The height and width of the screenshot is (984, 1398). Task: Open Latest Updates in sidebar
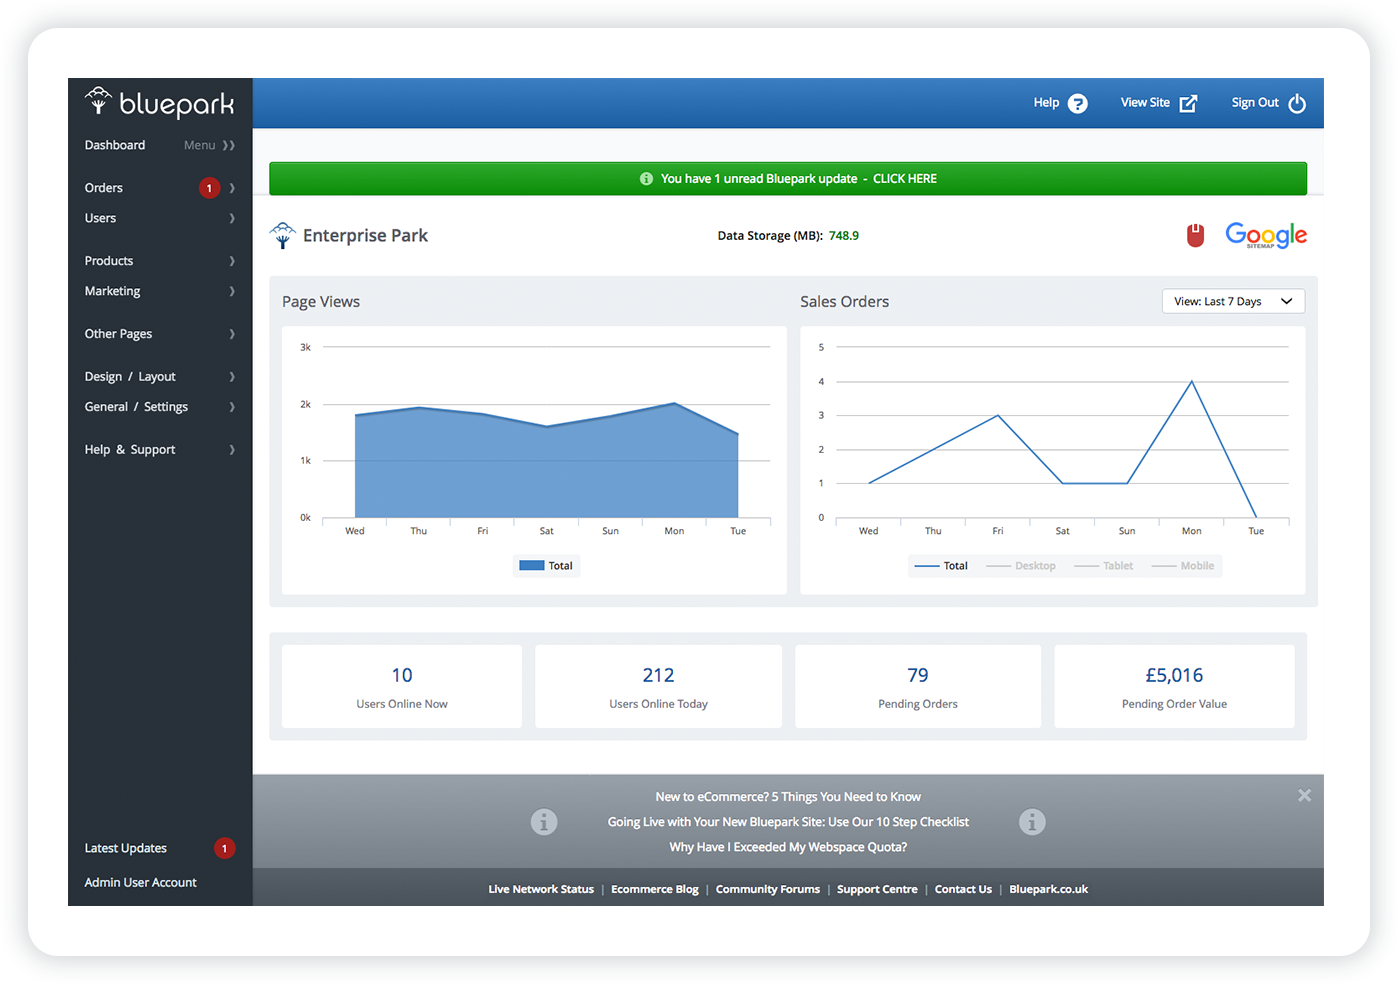126,848
